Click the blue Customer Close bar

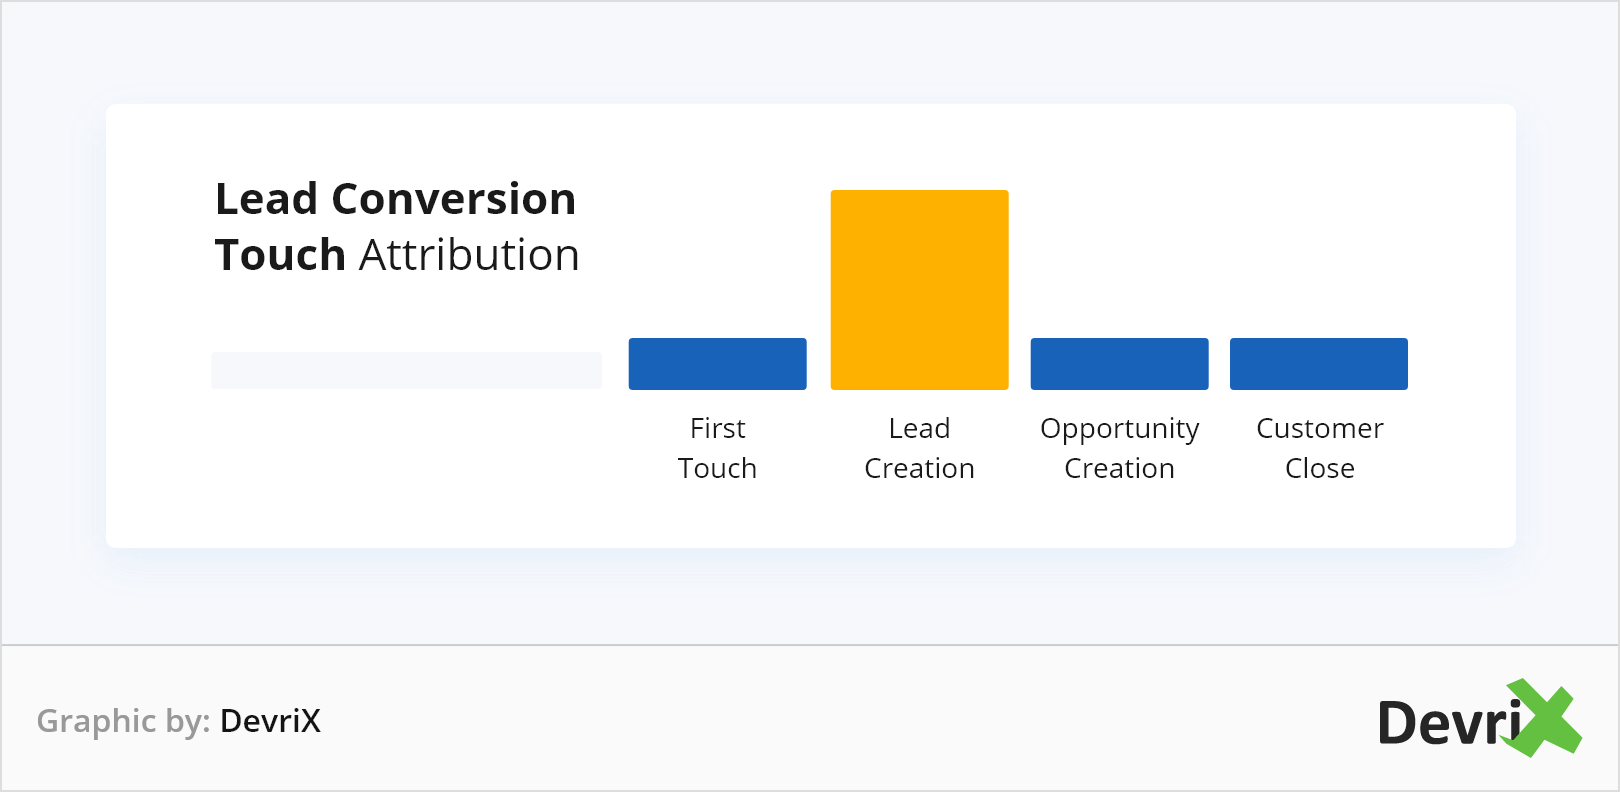click(x=1318, y=364)
